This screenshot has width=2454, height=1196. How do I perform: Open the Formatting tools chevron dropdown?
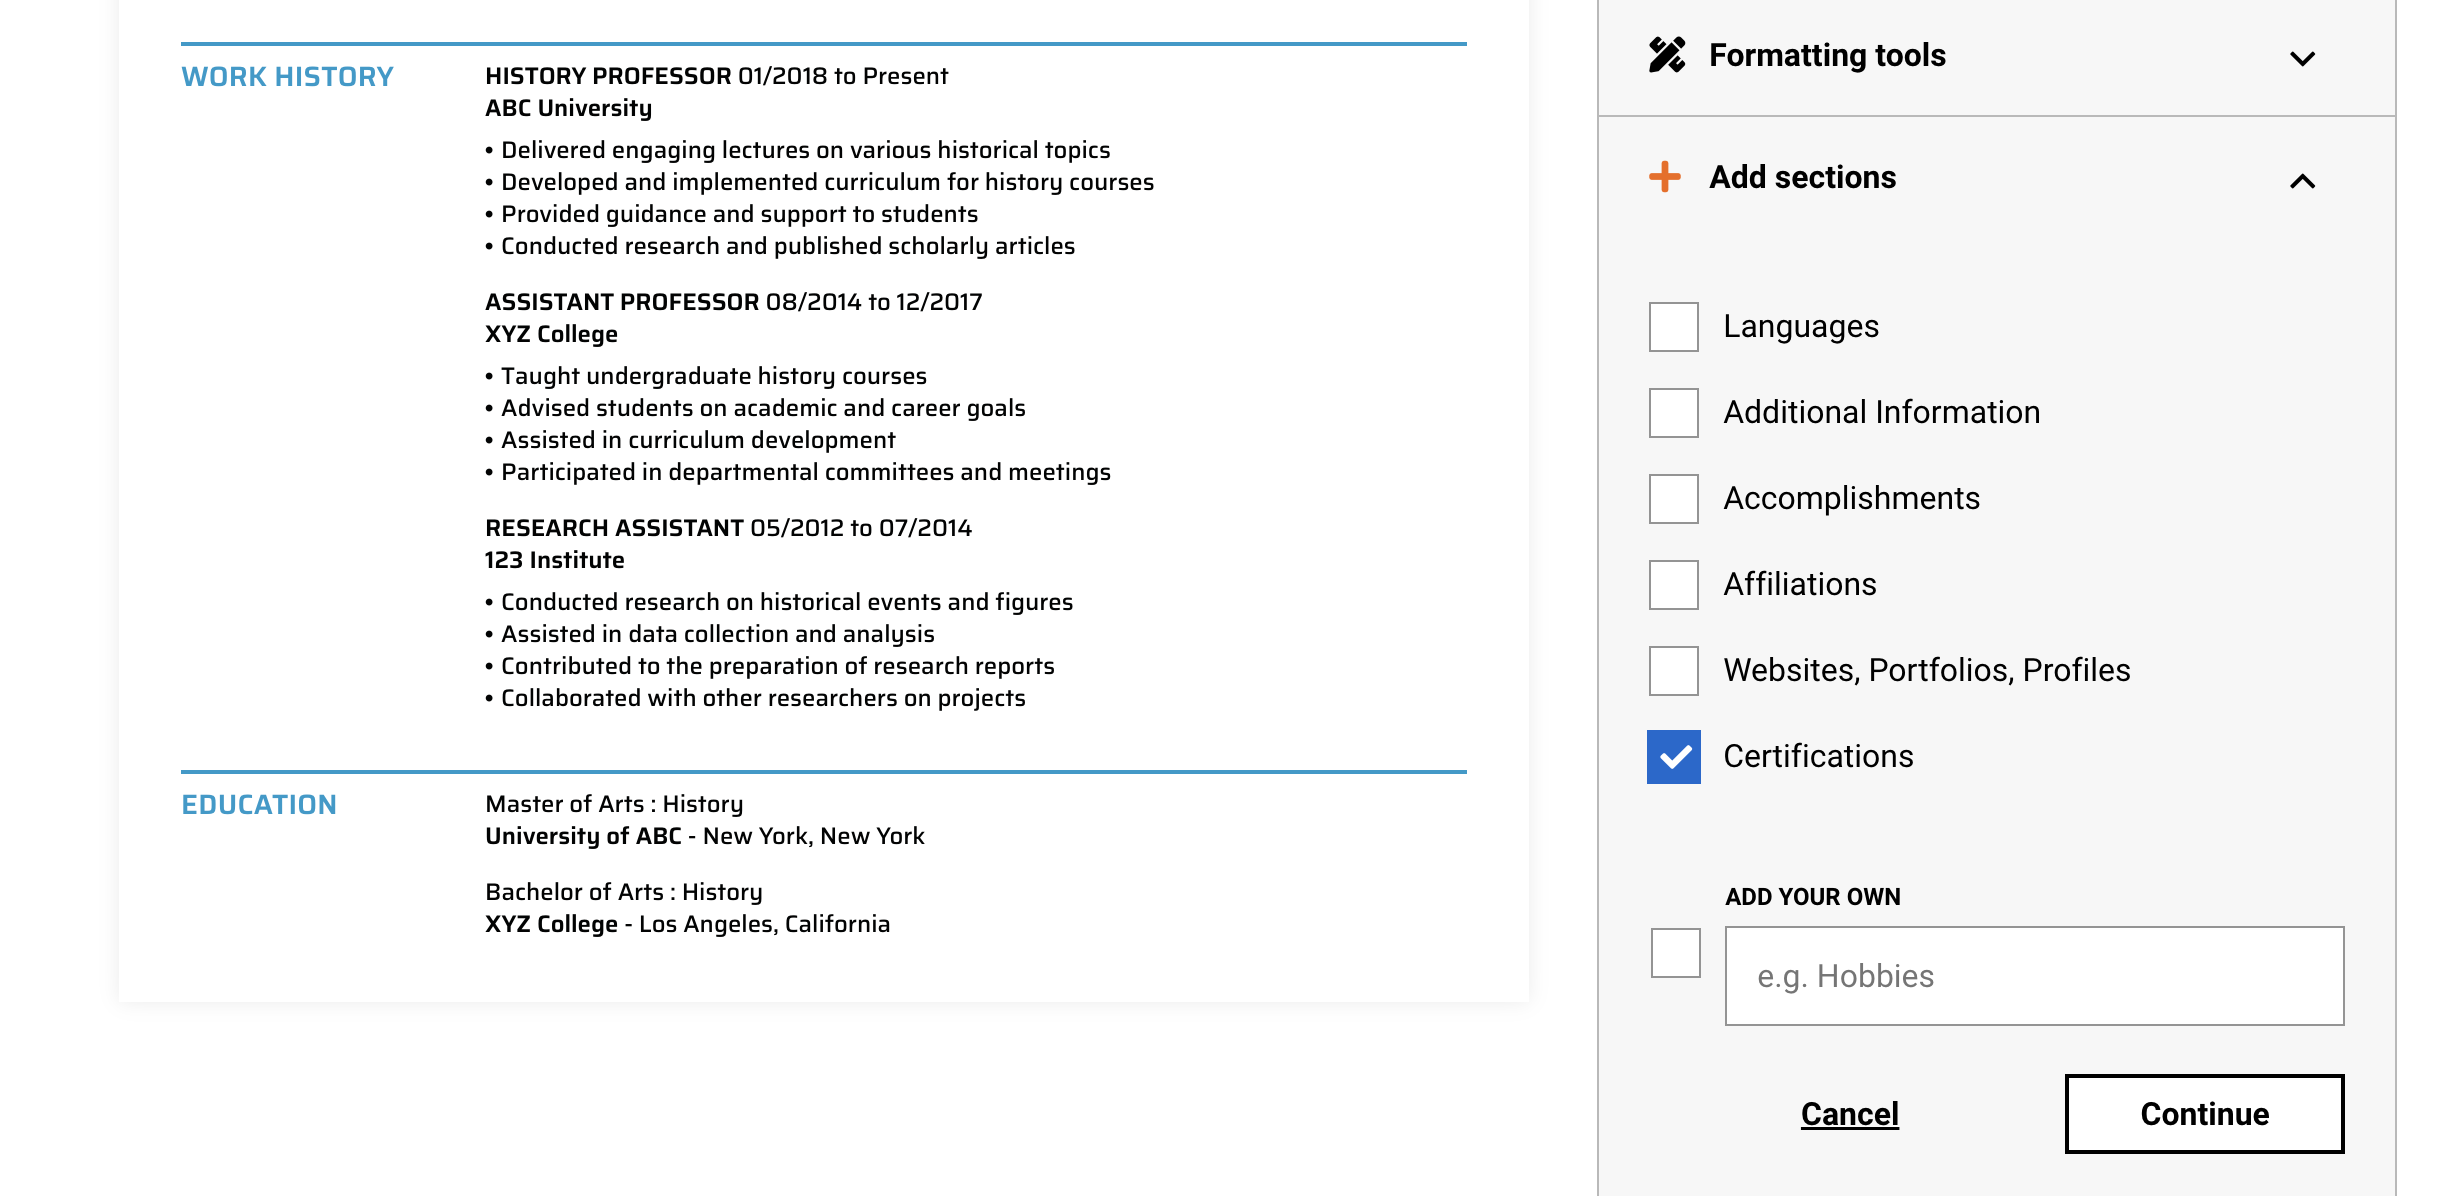(2302, 58)
